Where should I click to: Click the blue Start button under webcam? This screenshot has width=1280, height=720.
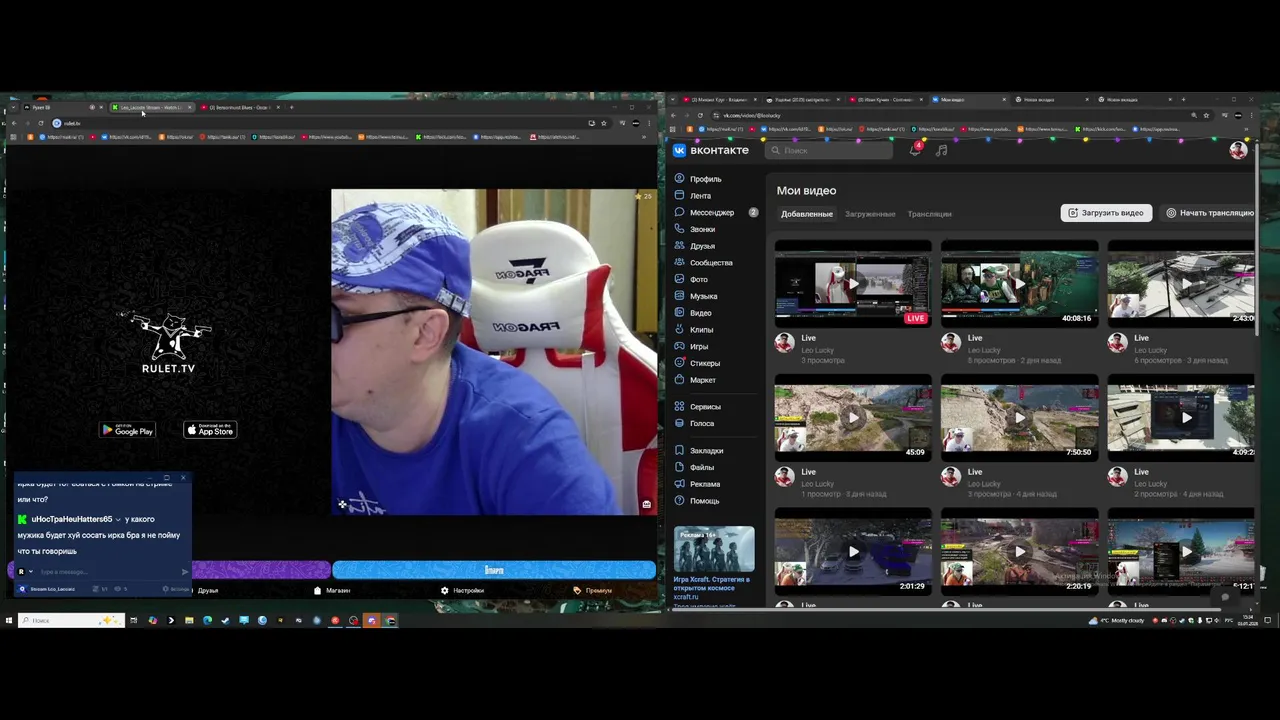point(494,570)
